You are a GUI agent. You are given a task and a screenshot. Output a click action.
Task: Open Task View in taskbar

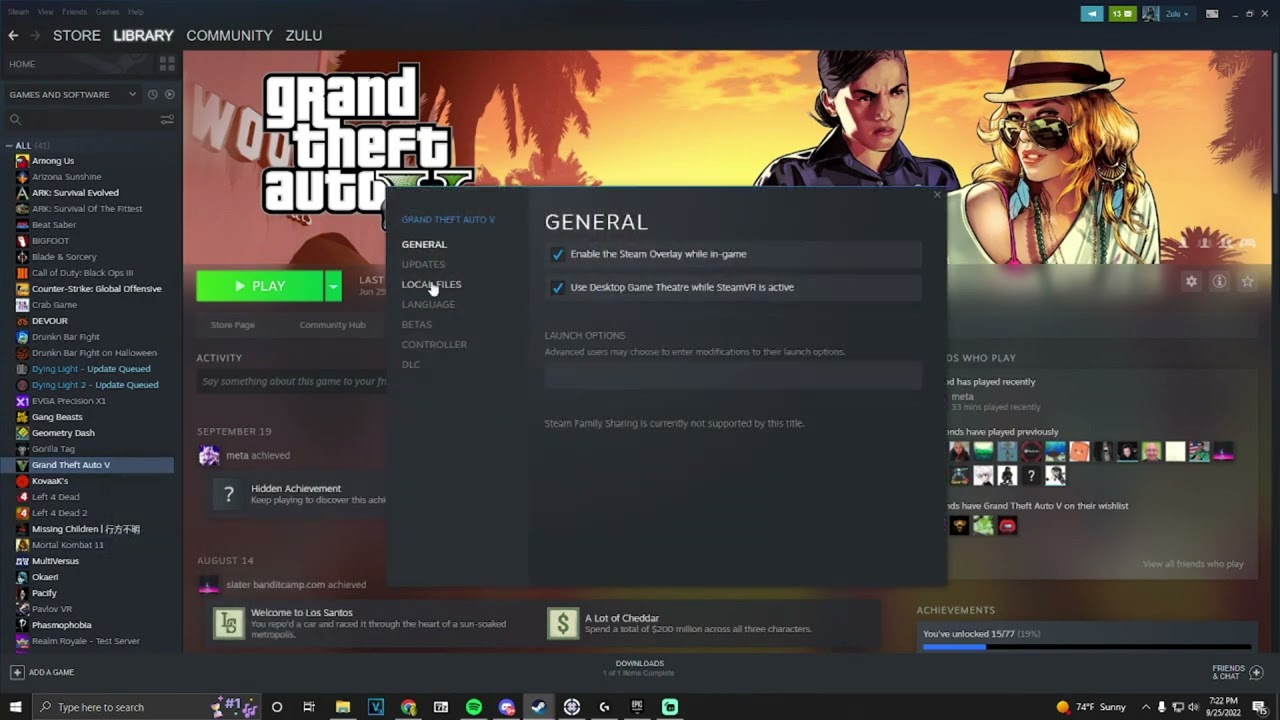pos(309,707)
